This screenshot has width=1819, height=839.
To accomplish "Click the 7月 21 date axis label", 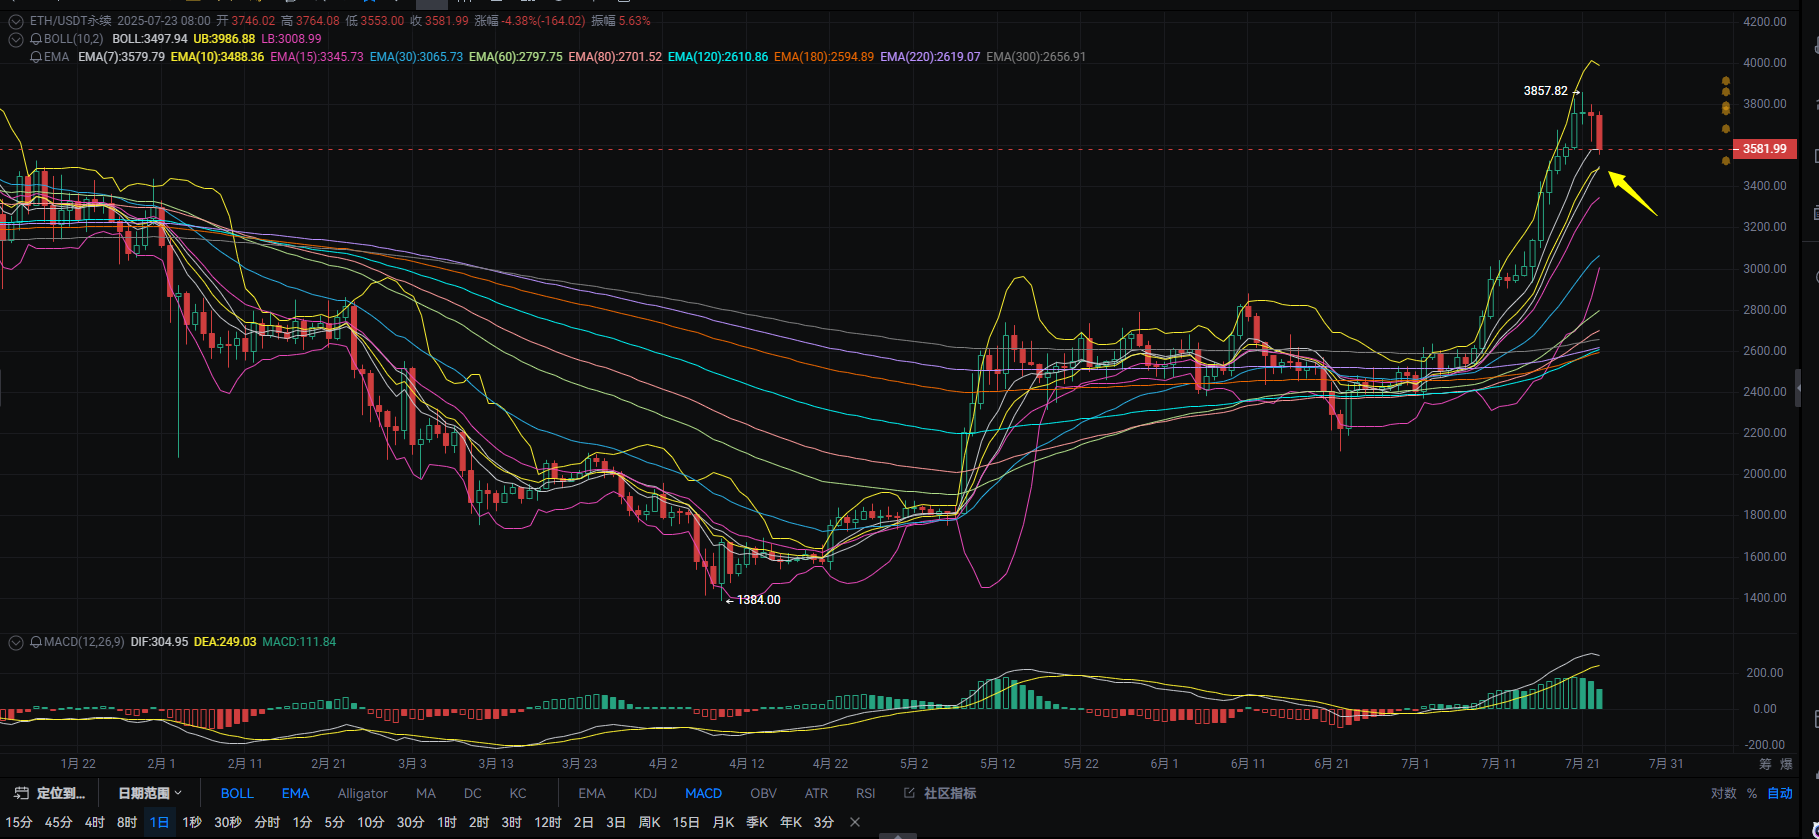I will pyautogui.click(x=1582, y=763).
